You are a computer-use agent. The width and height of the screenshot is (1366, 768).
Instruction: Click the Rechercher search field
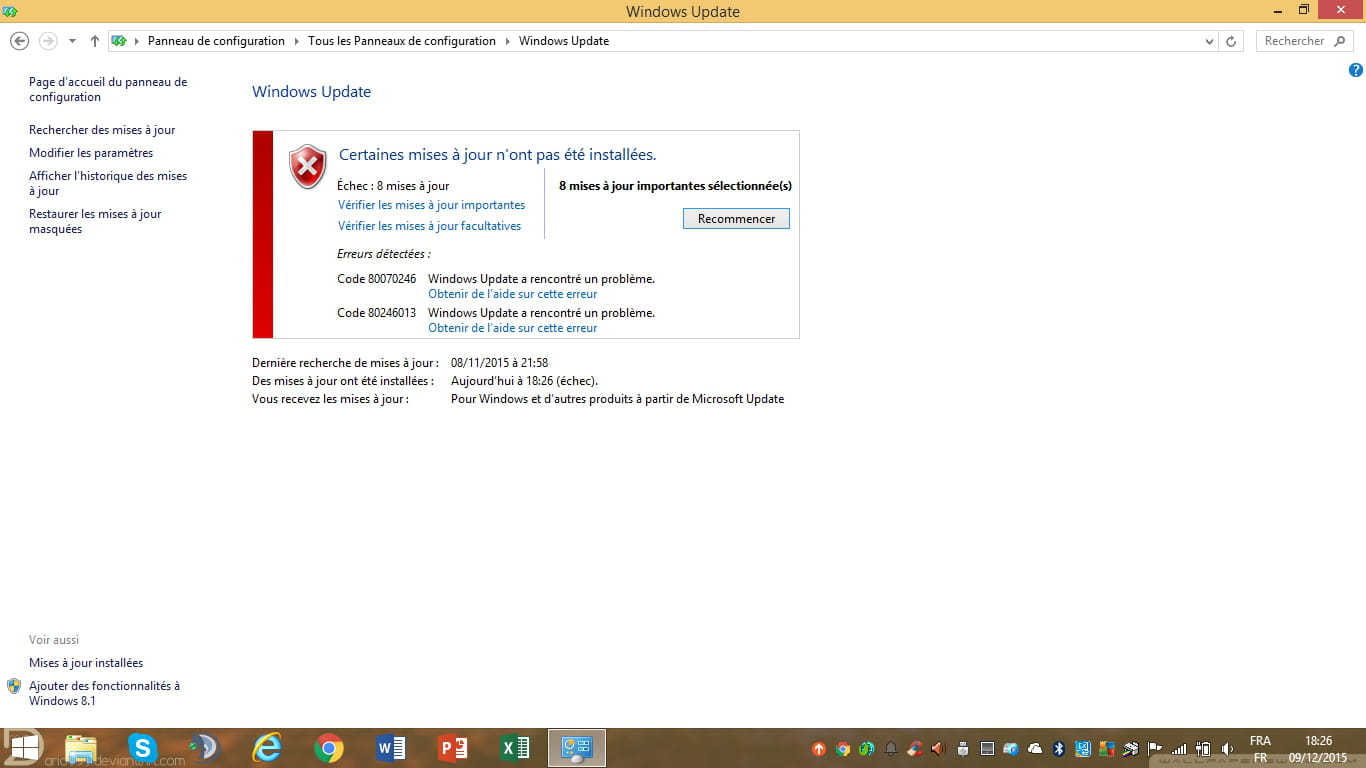point(1305,41)
